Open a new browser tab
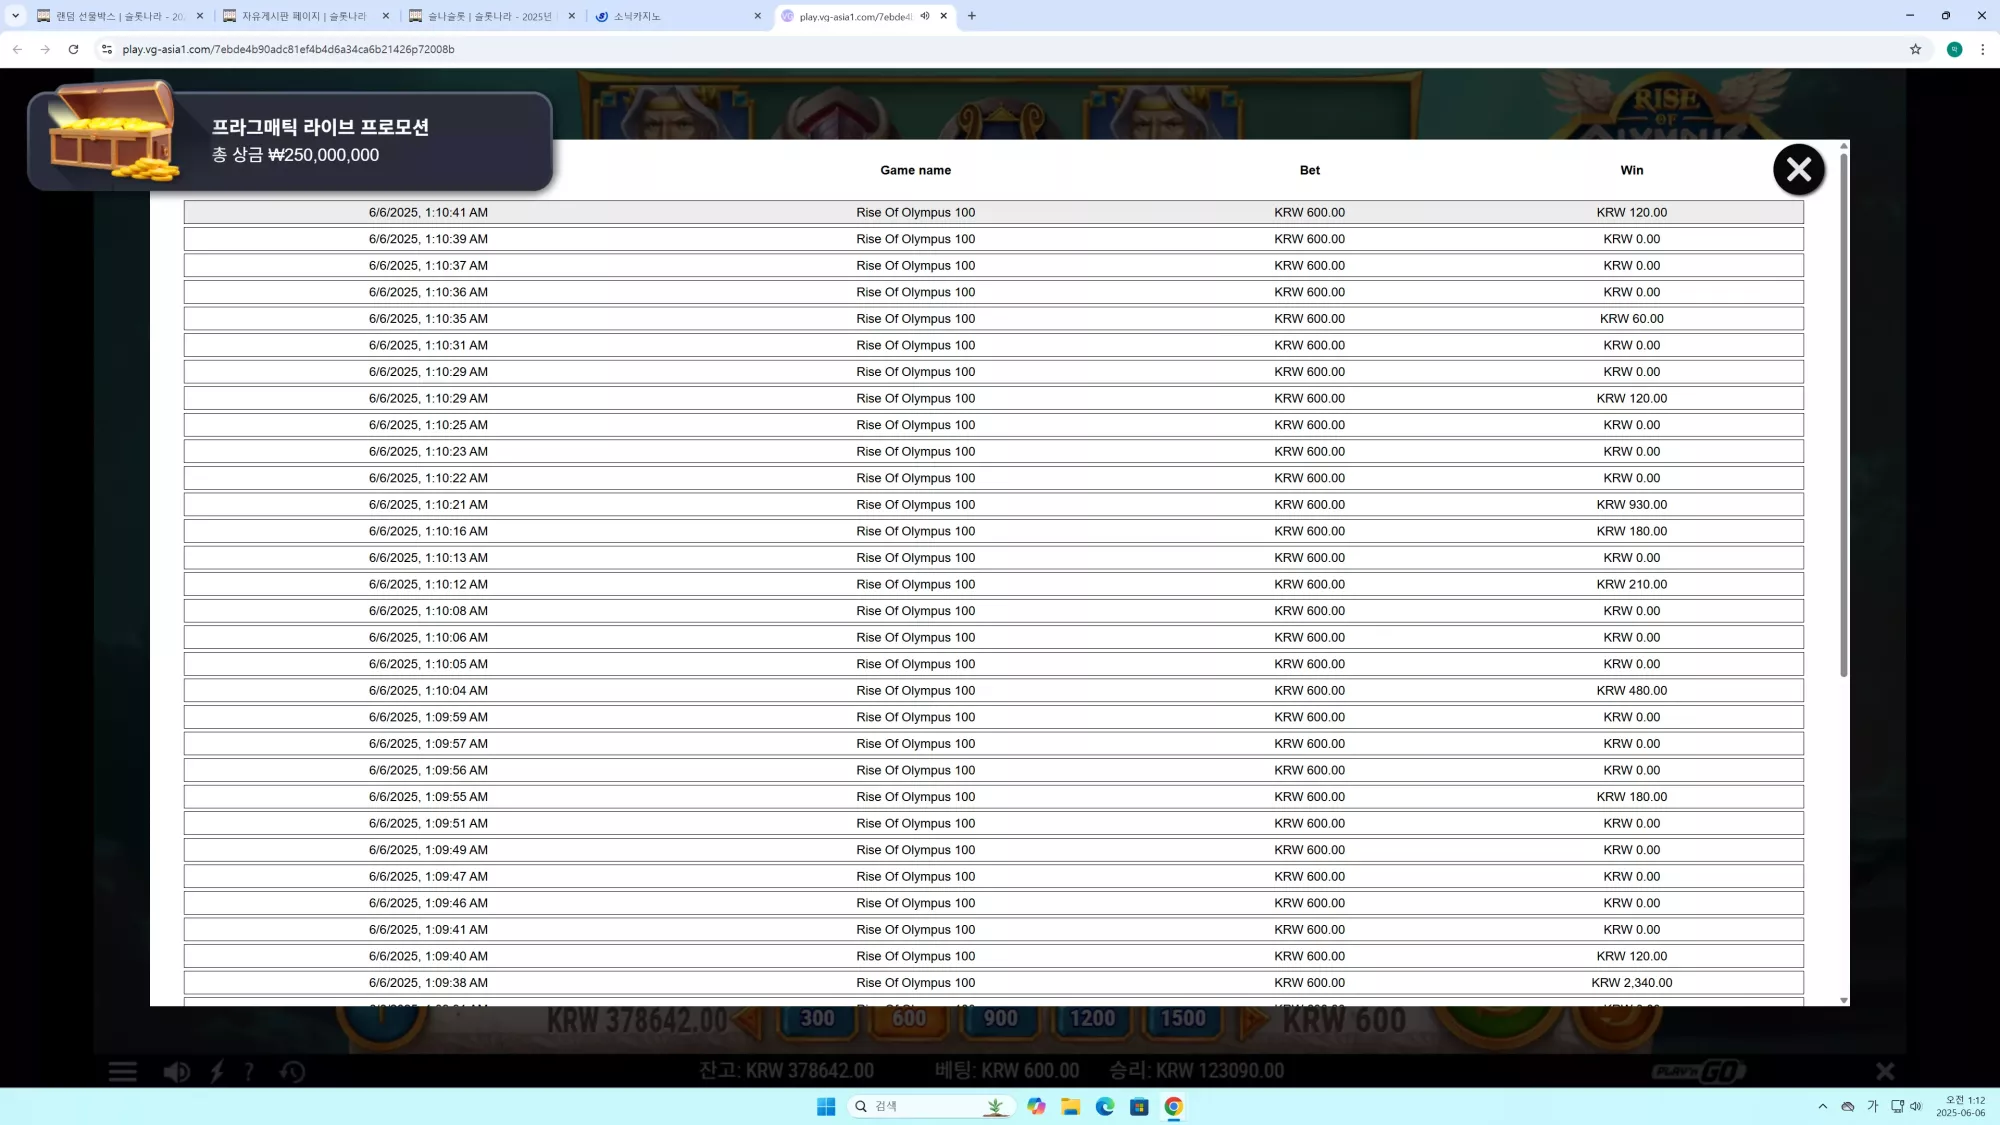The width and height of the screenshot is (2000, 1125). pyautogui.click(x=971, y=16)
